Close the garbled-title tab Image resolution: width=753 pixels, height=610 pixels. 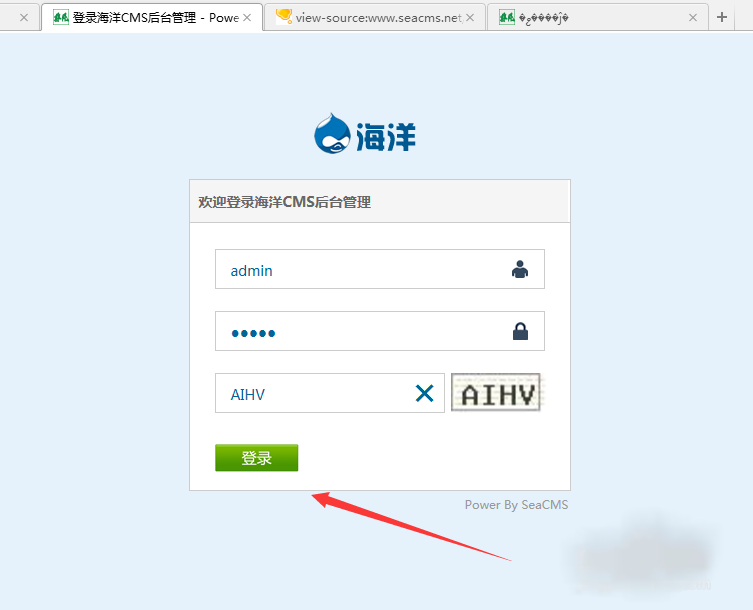[692, 18]
